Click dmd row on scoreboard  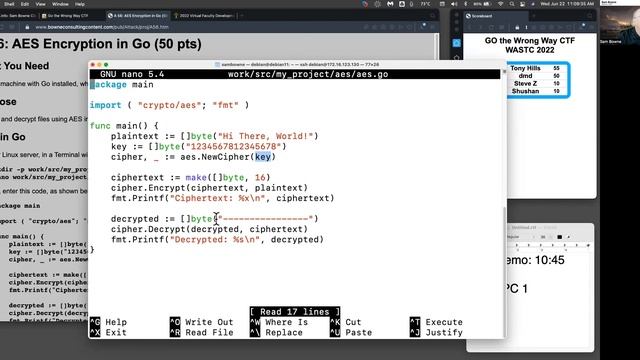[x=535, y=76]
